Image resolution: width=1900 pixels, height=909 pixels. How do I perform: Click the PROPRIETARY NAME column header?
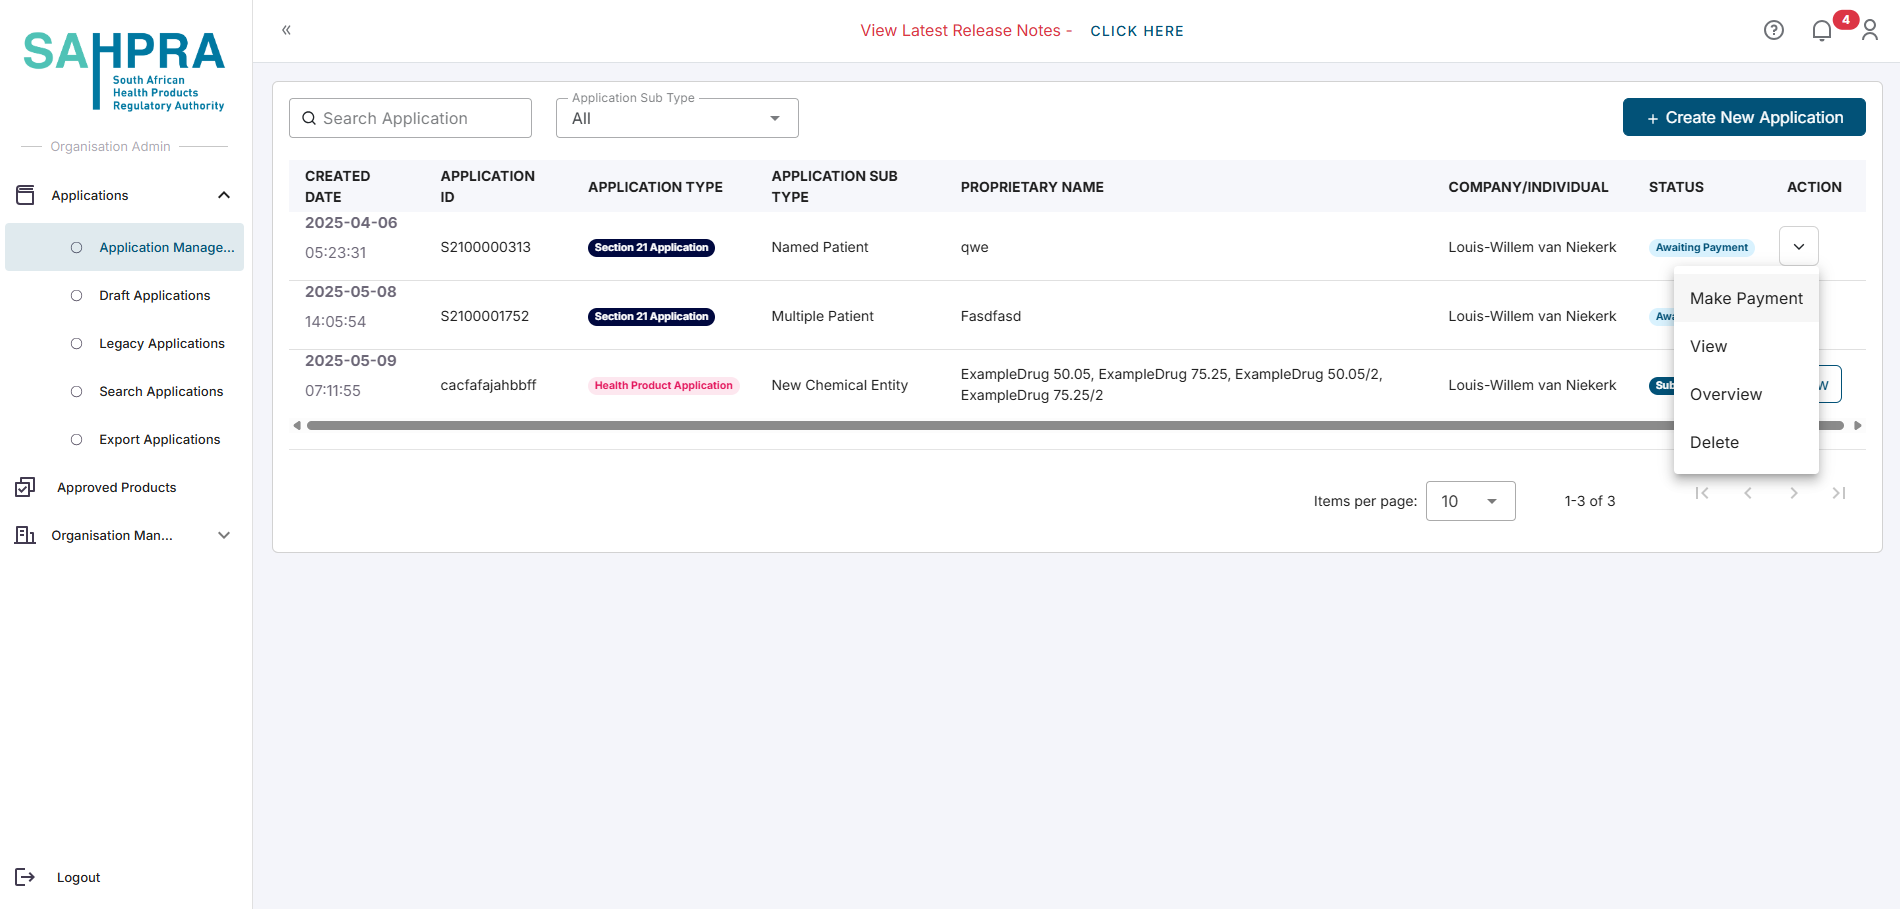tap(1032, 187)
